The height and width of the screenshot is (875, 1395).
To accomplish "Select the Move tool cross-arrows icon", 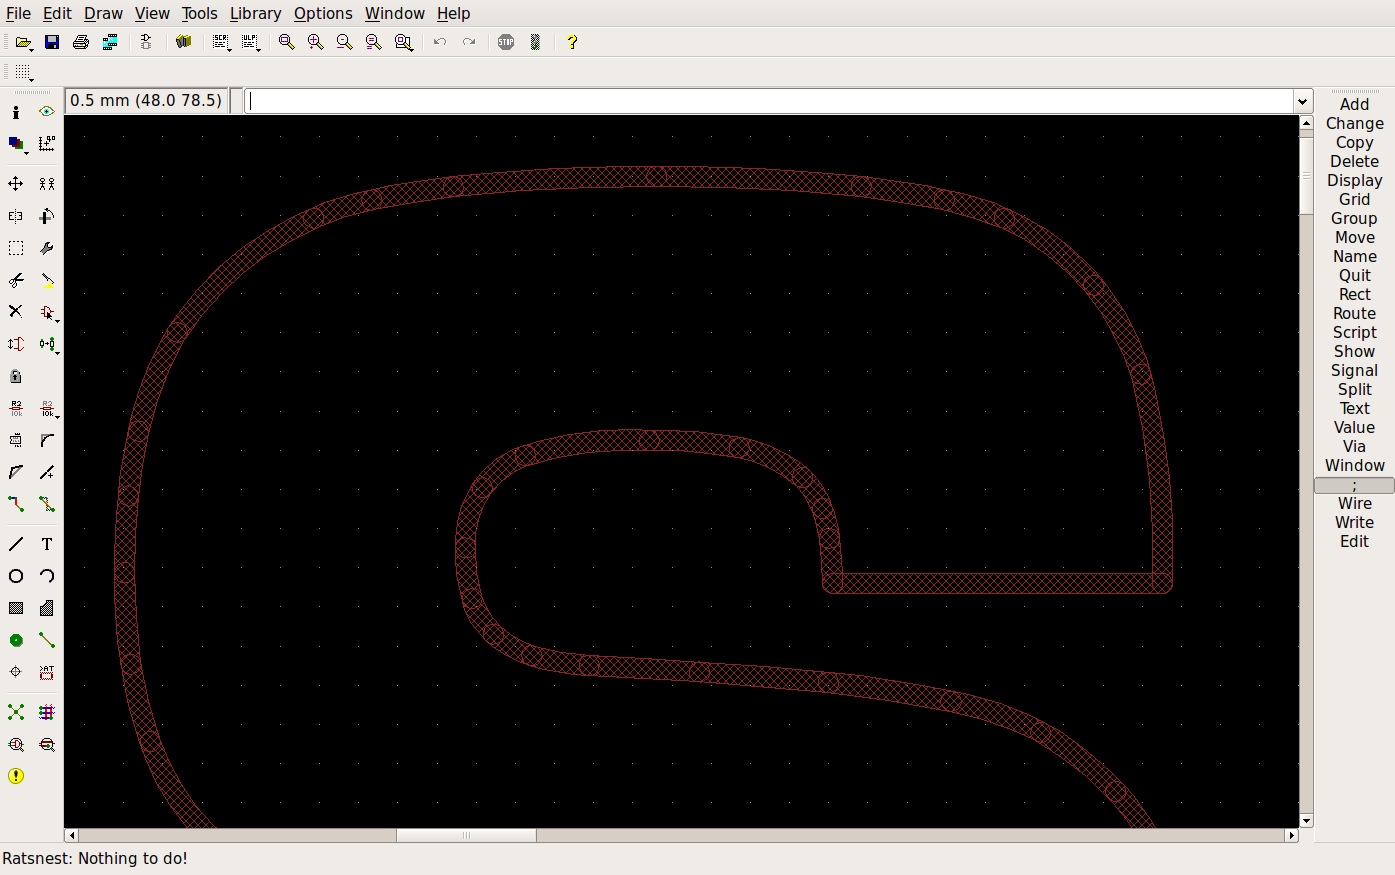I will (16, 184).
